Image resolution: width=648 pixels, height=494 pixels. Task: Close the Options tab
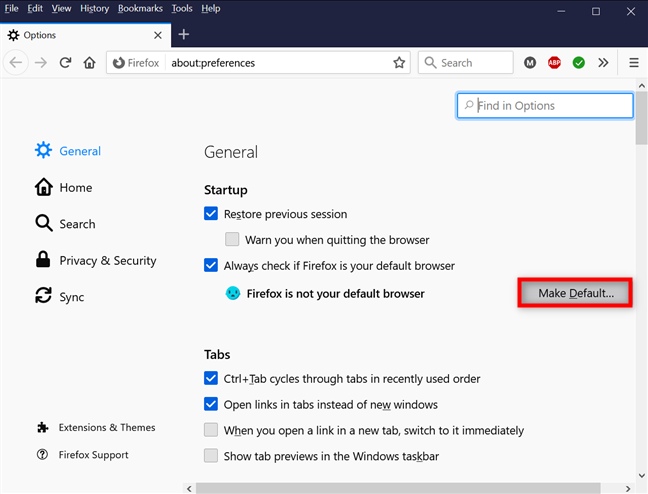158,35
